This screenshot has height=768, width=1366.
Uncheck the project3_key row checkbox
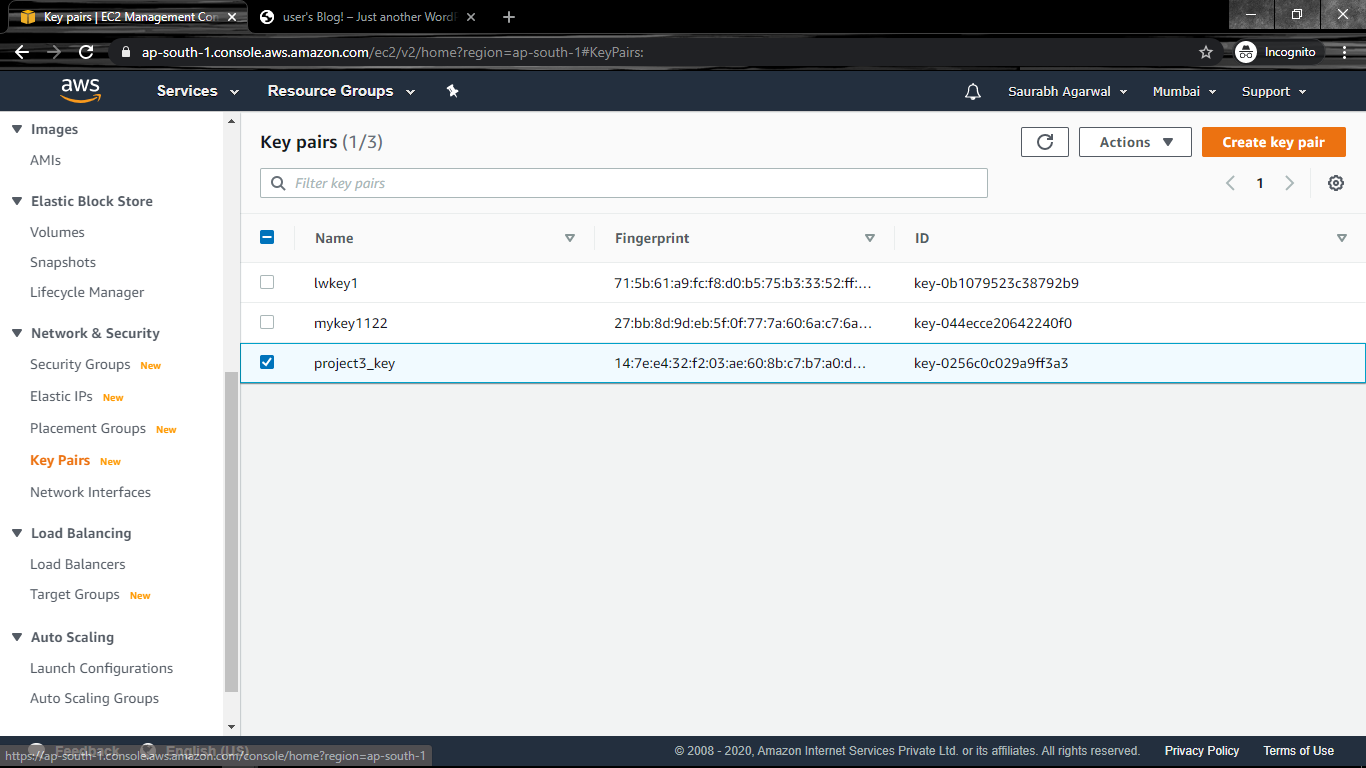267,363
